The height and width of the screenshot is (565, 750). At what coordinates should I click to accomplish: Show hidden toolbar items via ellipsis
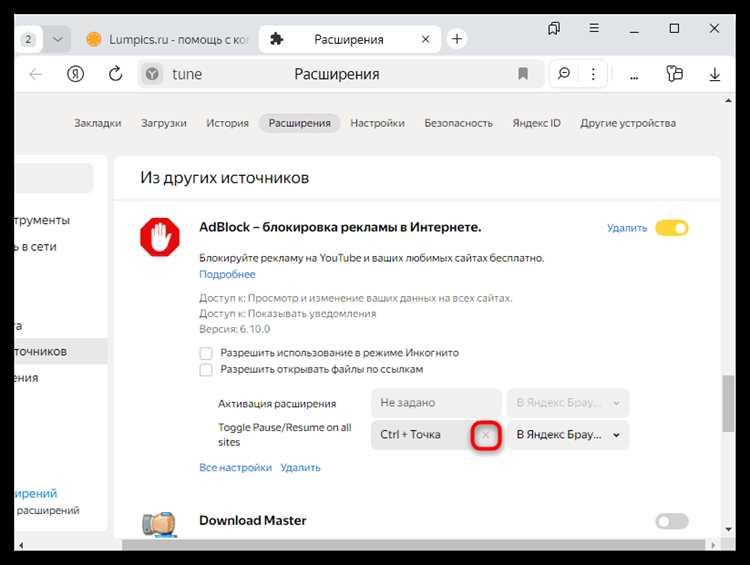coord(634,77)
